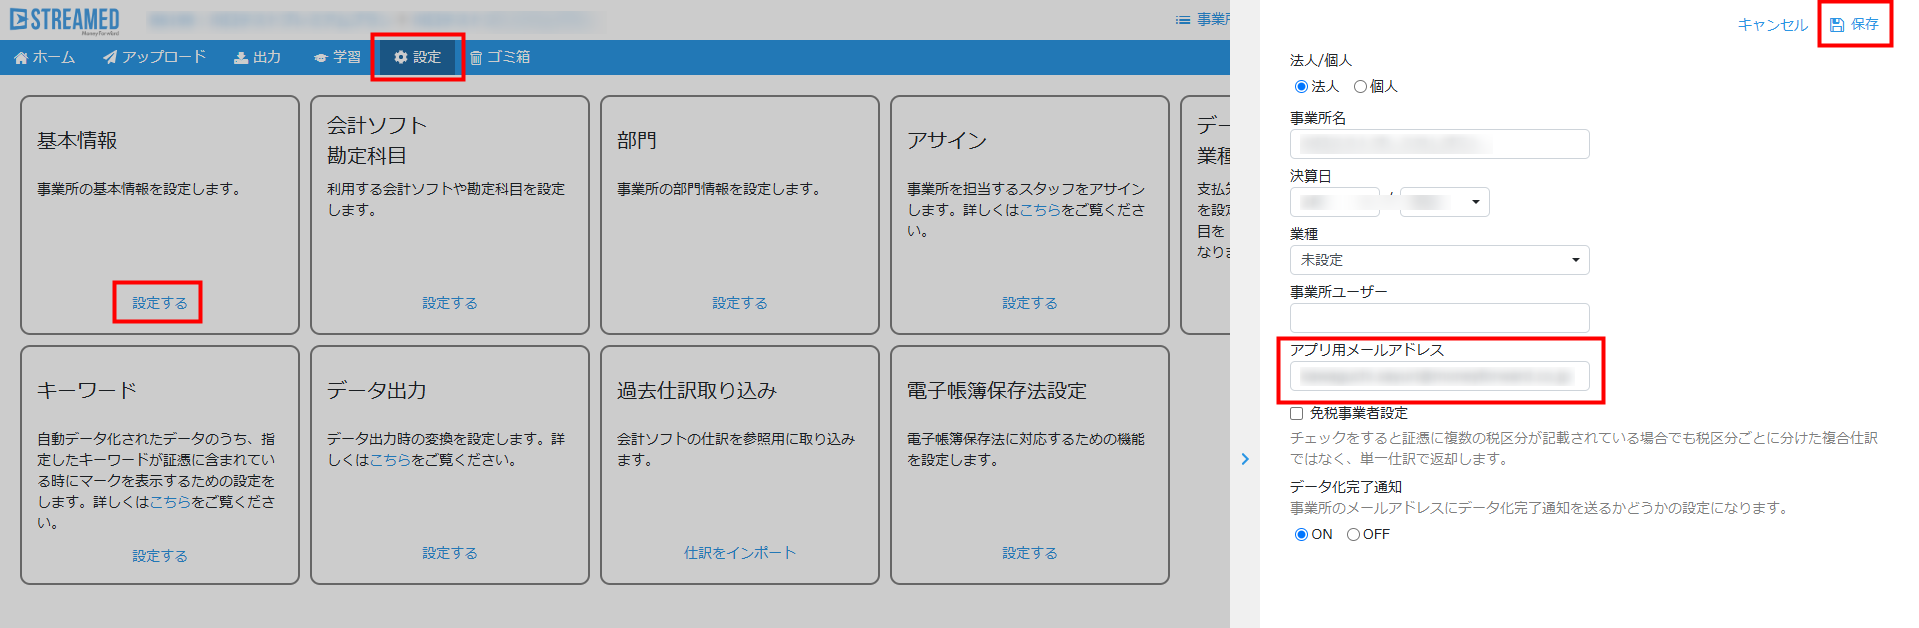Click 仕訳をインポート link
This screenshot has height=628, width=1919.
(739, 553)
